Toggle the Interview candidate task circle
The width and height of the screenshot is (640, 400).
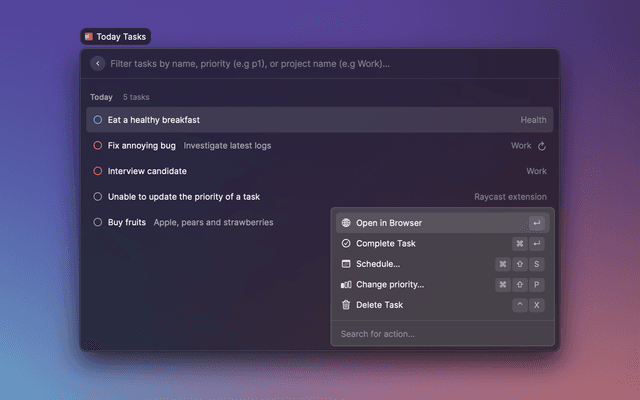(97, 171)
